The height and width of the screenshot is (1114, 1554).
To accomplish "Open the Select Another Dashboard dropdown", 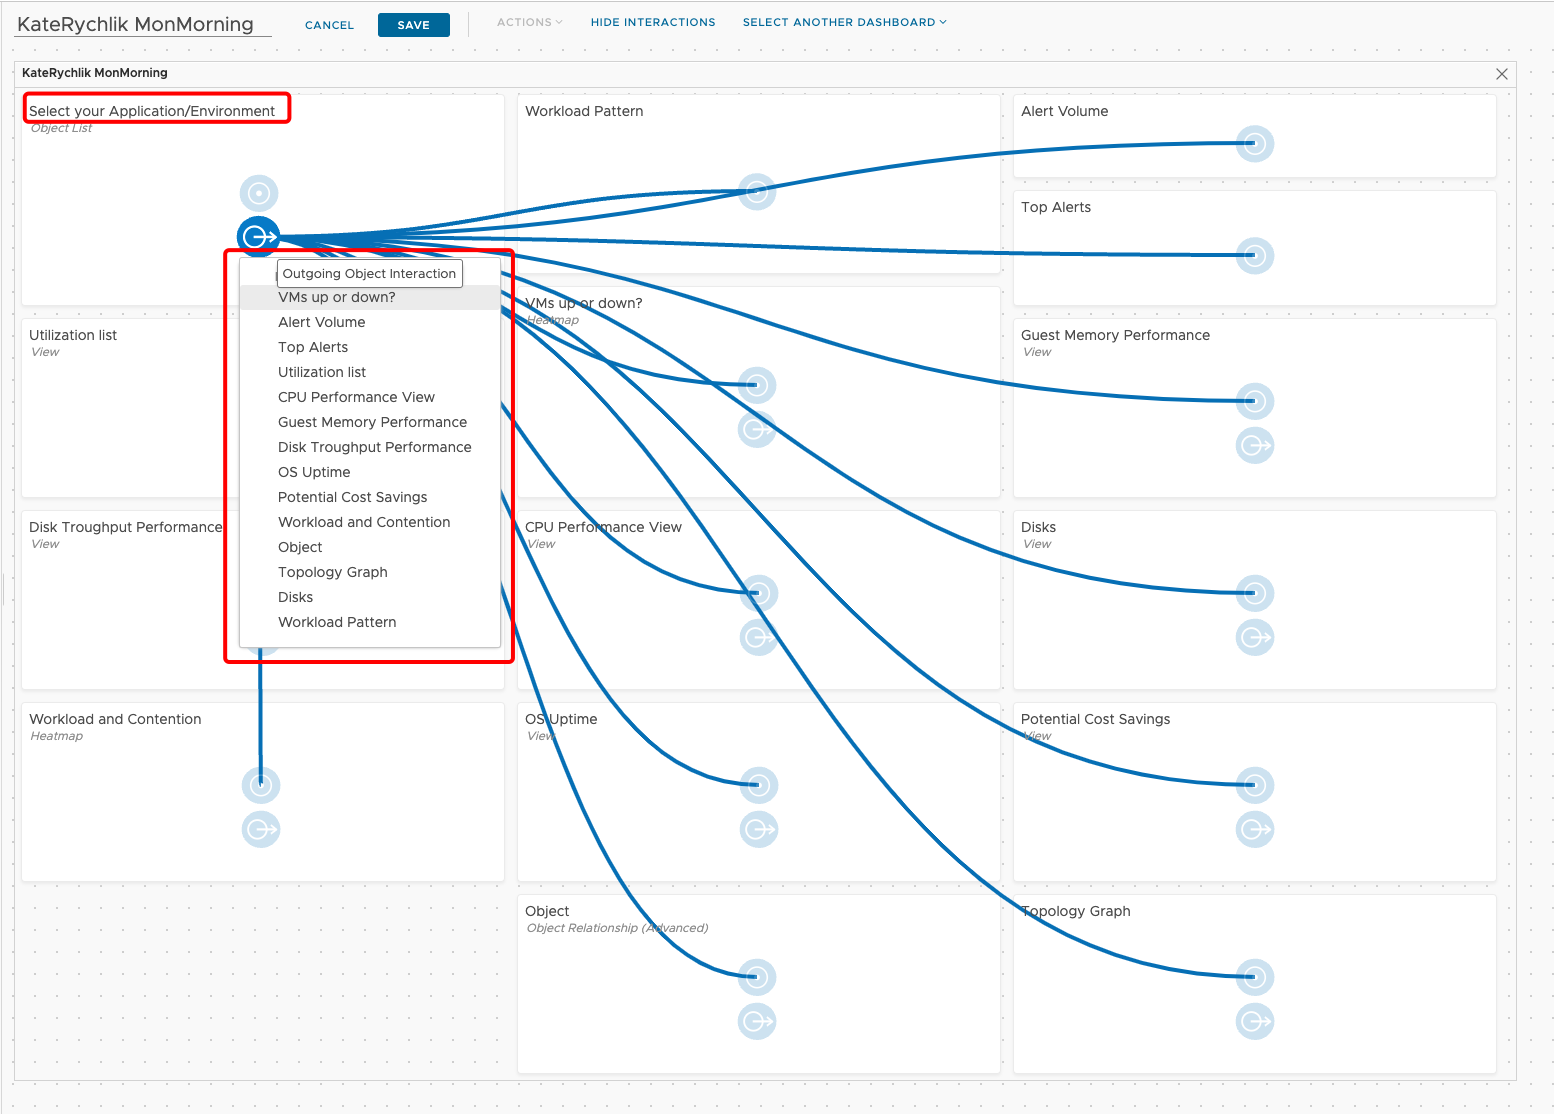I will 843,22.
